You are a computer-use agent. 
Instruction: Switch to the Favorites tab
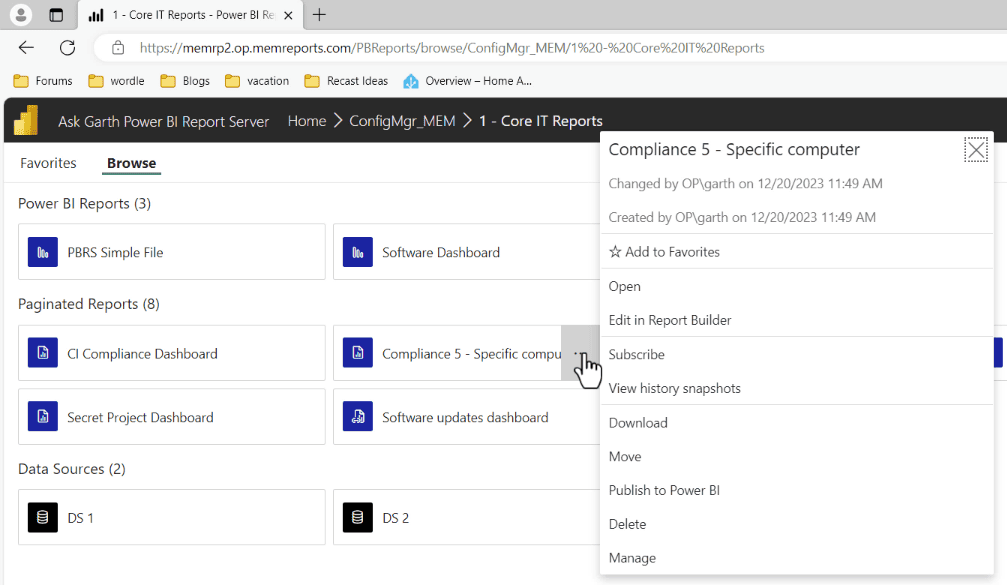coord(48,163)
